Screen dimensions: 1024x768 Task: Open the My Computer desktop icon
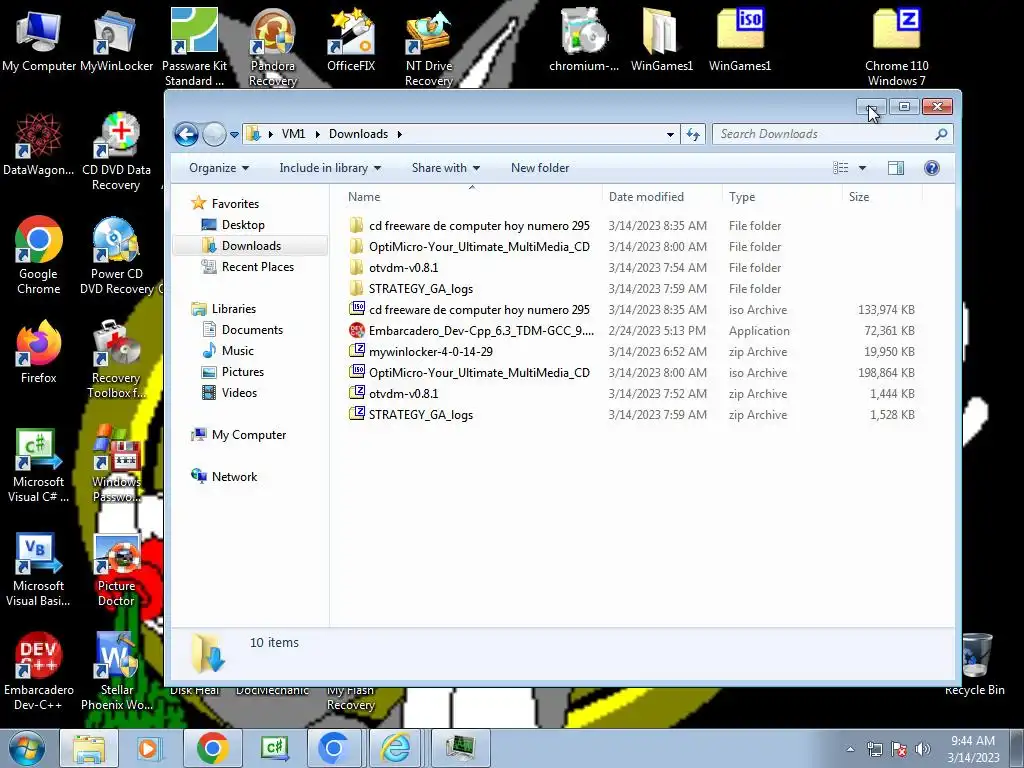[39, 40]
